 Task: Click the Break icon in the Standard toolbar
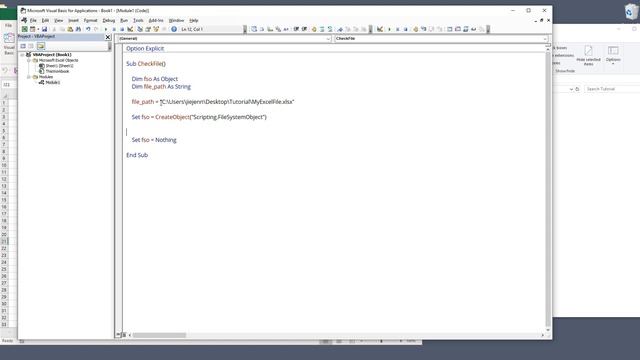[x=114, y=29]
